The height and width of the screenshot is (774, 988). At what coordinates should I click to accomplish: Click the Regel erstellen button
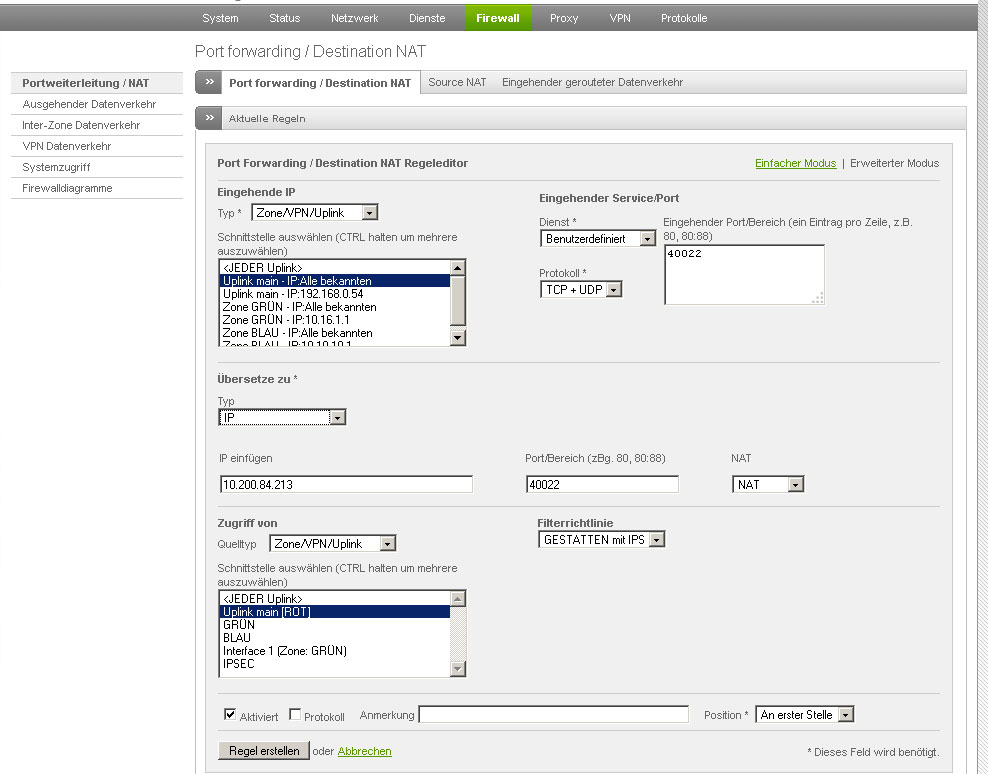(263, 751)
